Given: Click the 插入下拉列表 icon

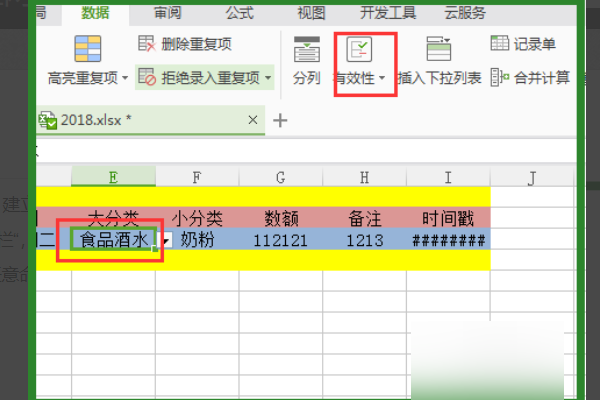Looking at the screenshot, I should coord(439,49).
